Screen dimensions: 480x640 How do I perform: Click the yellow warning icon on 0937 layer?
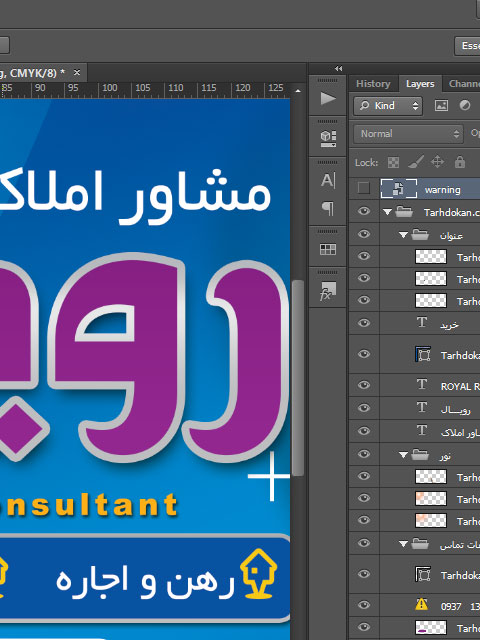421,604
